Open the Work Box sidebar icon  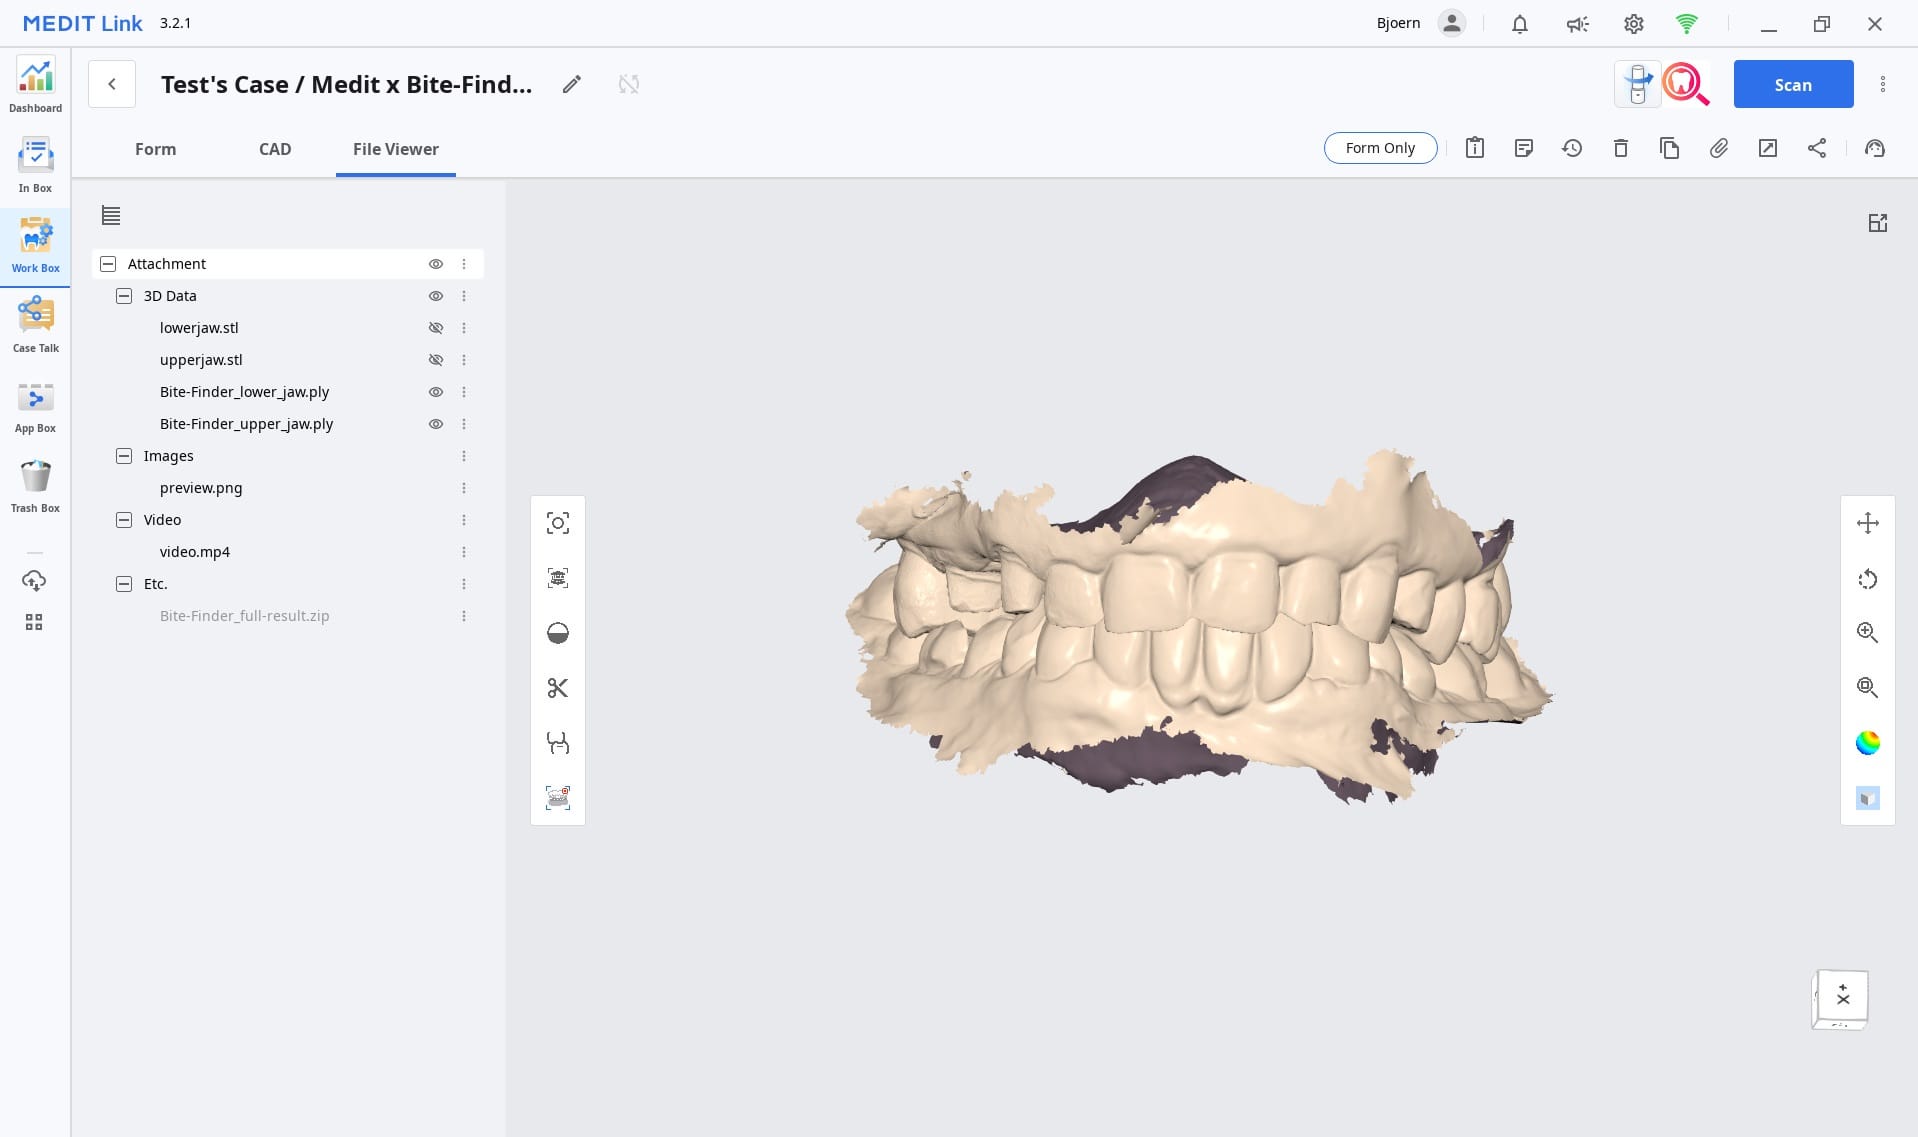(x=35, y=246)
